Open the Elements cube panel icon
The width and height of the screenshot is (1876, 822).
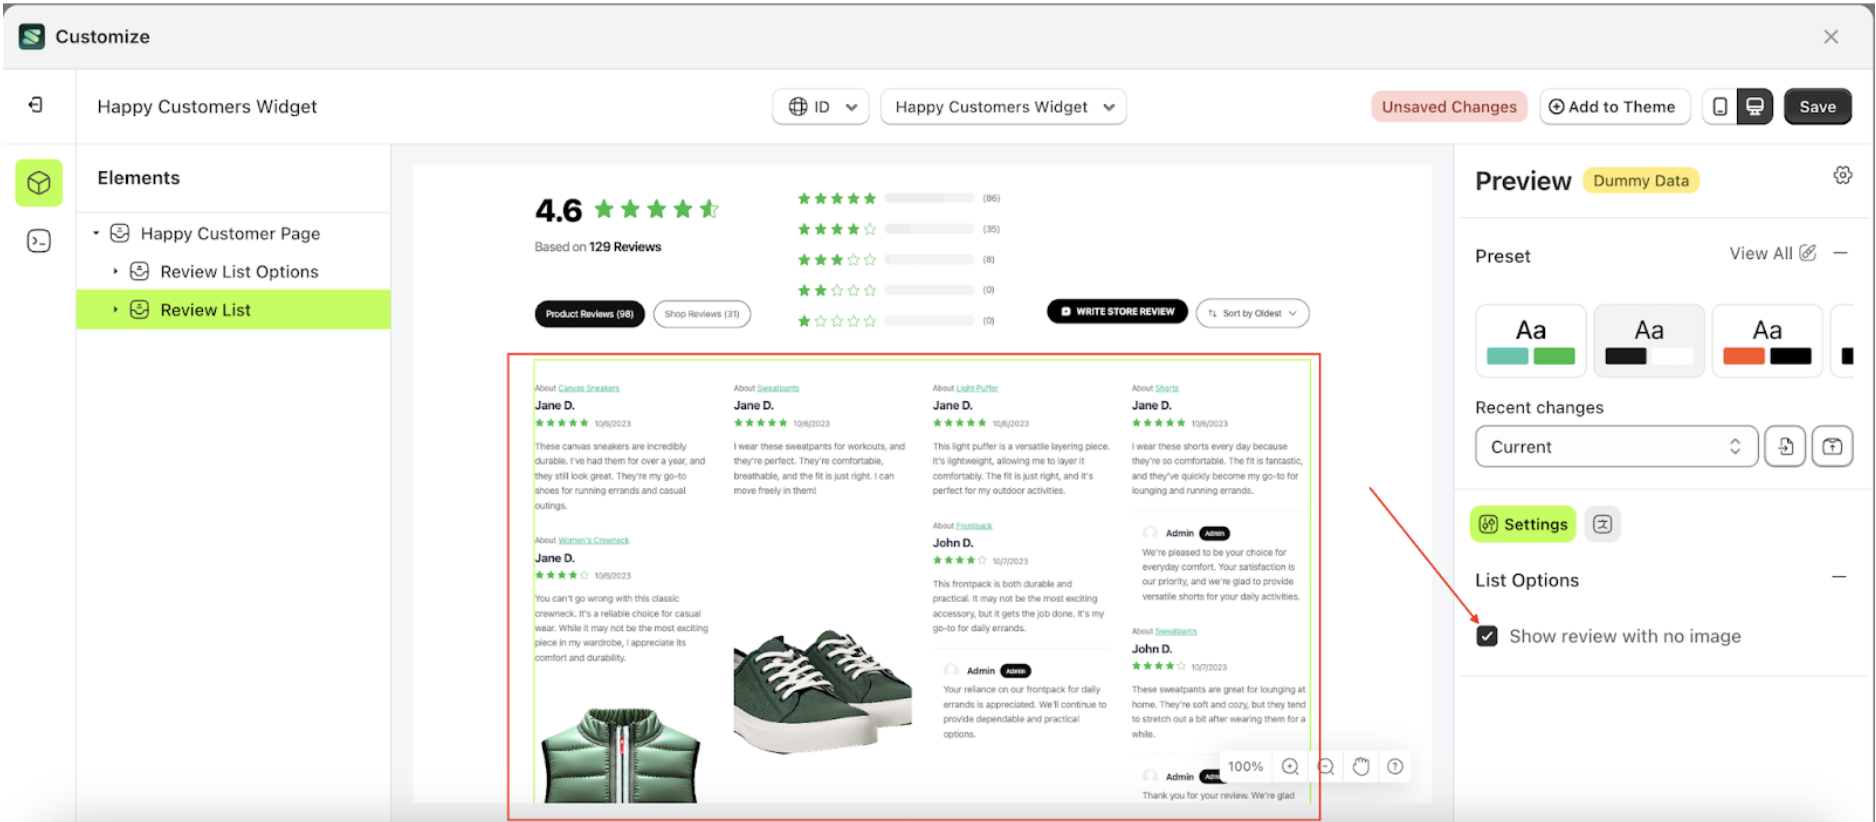point(39,183)
